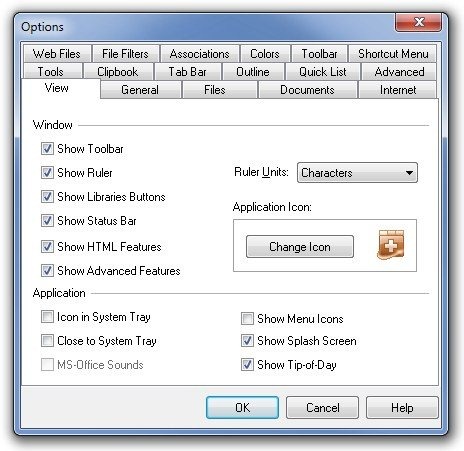
Task: Open Help for this dialog
Action: 402,408
